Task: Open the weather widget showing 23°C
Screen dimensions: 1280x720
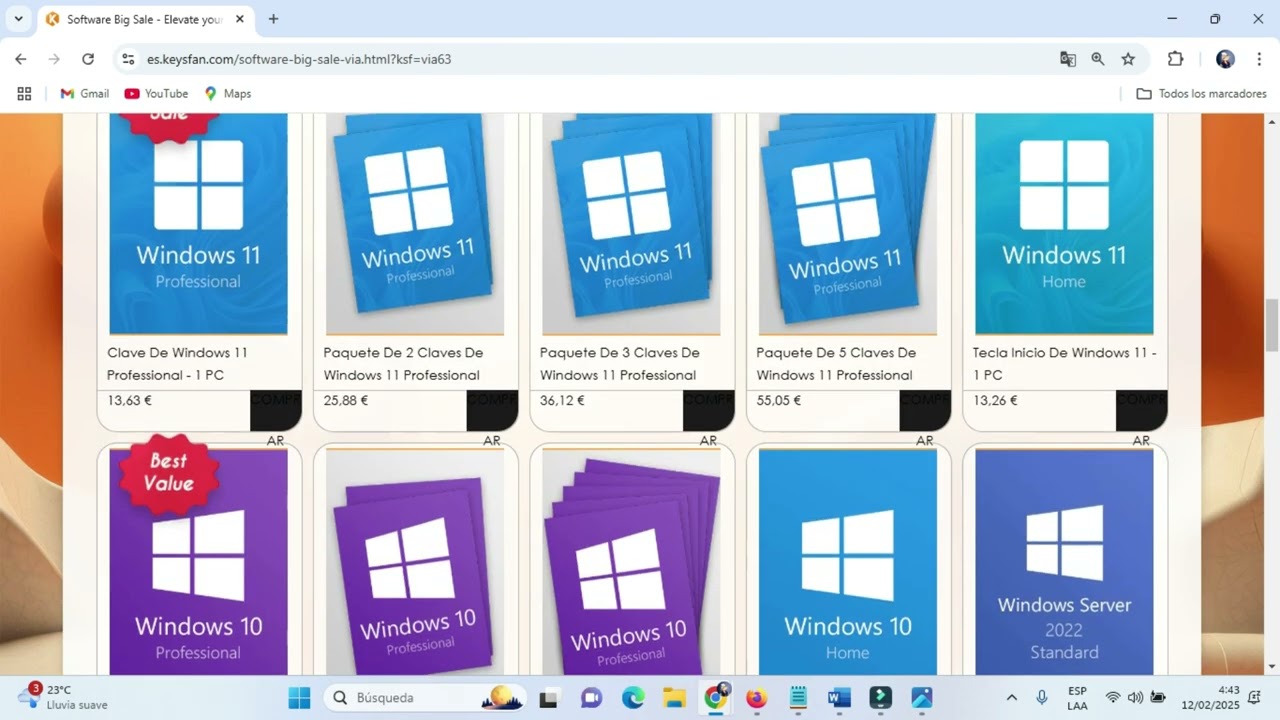Action: pos(62,697)
